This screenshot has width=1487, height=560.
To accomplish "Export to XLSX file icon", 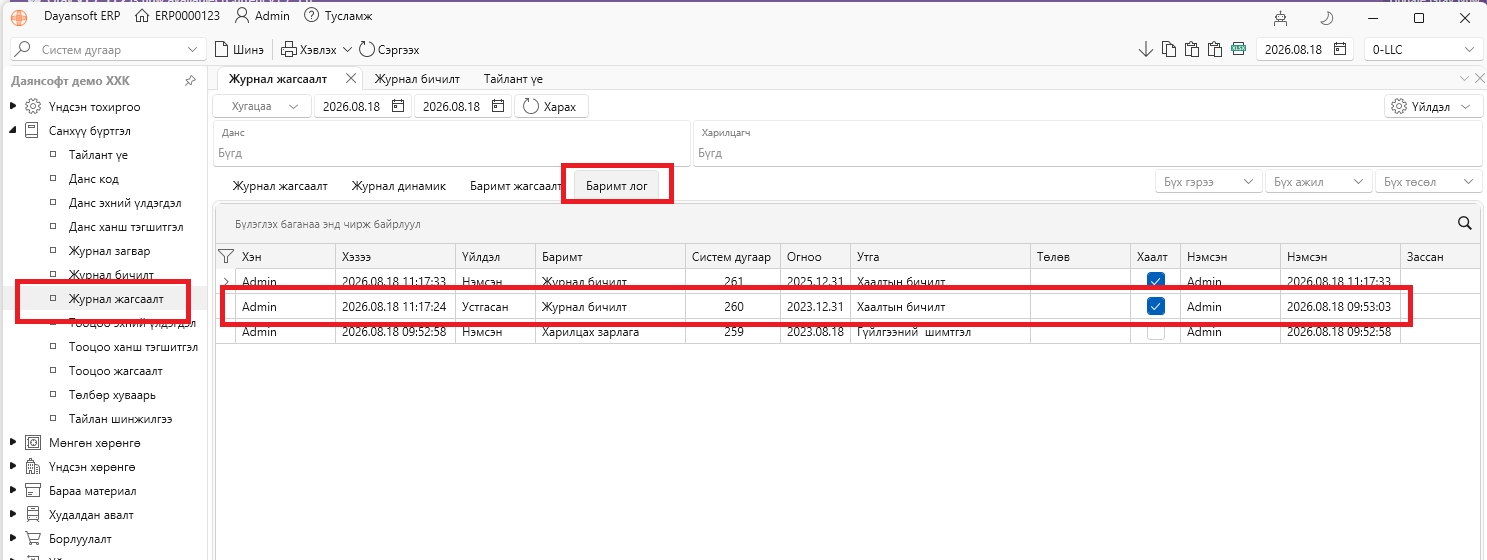I will pyautogui.click(x=1238, y=49).
